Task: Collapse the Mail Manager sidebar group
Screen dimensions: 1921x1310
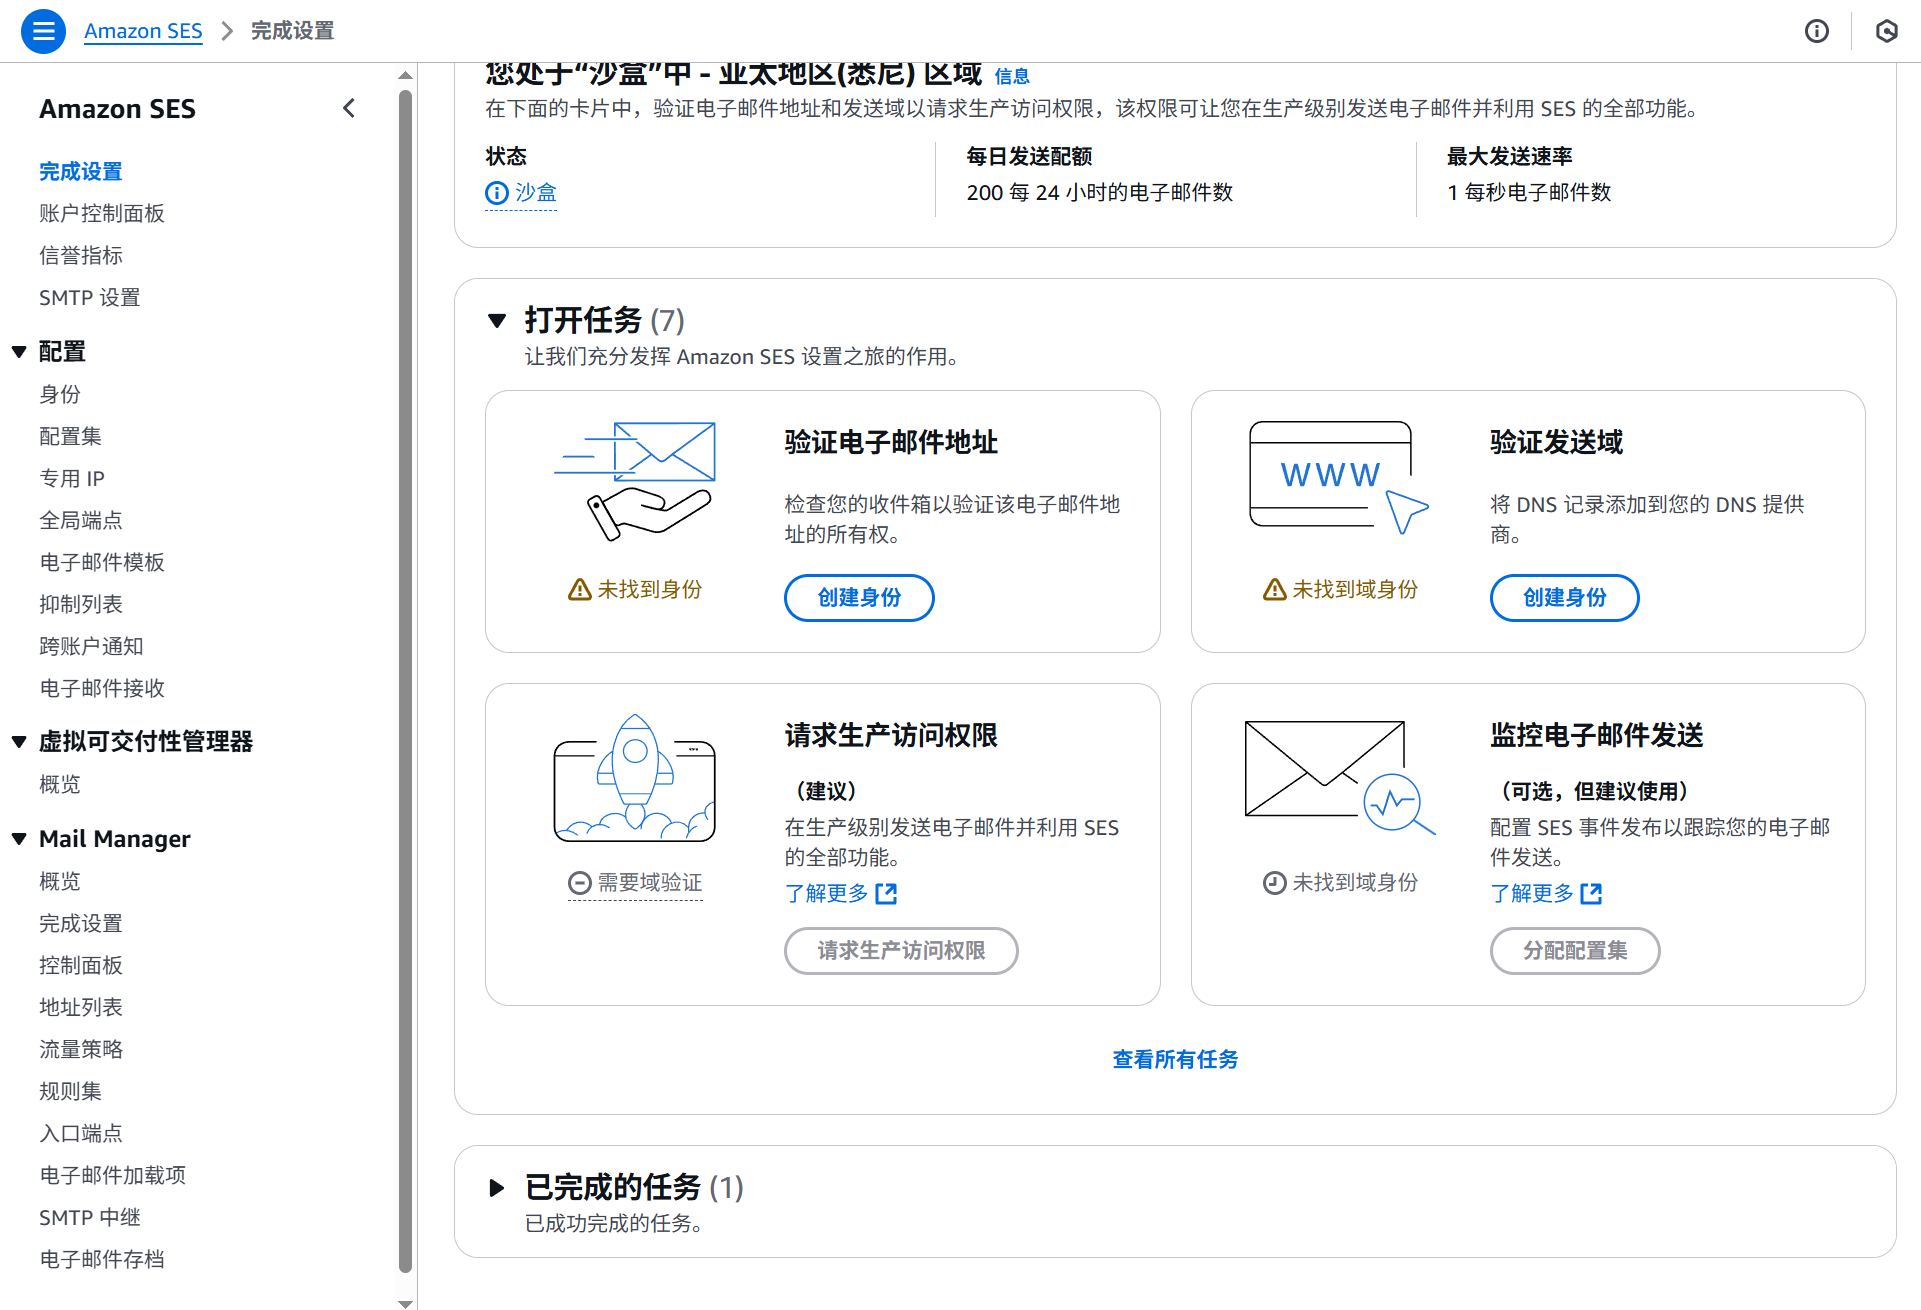Action: coord(19,839)
